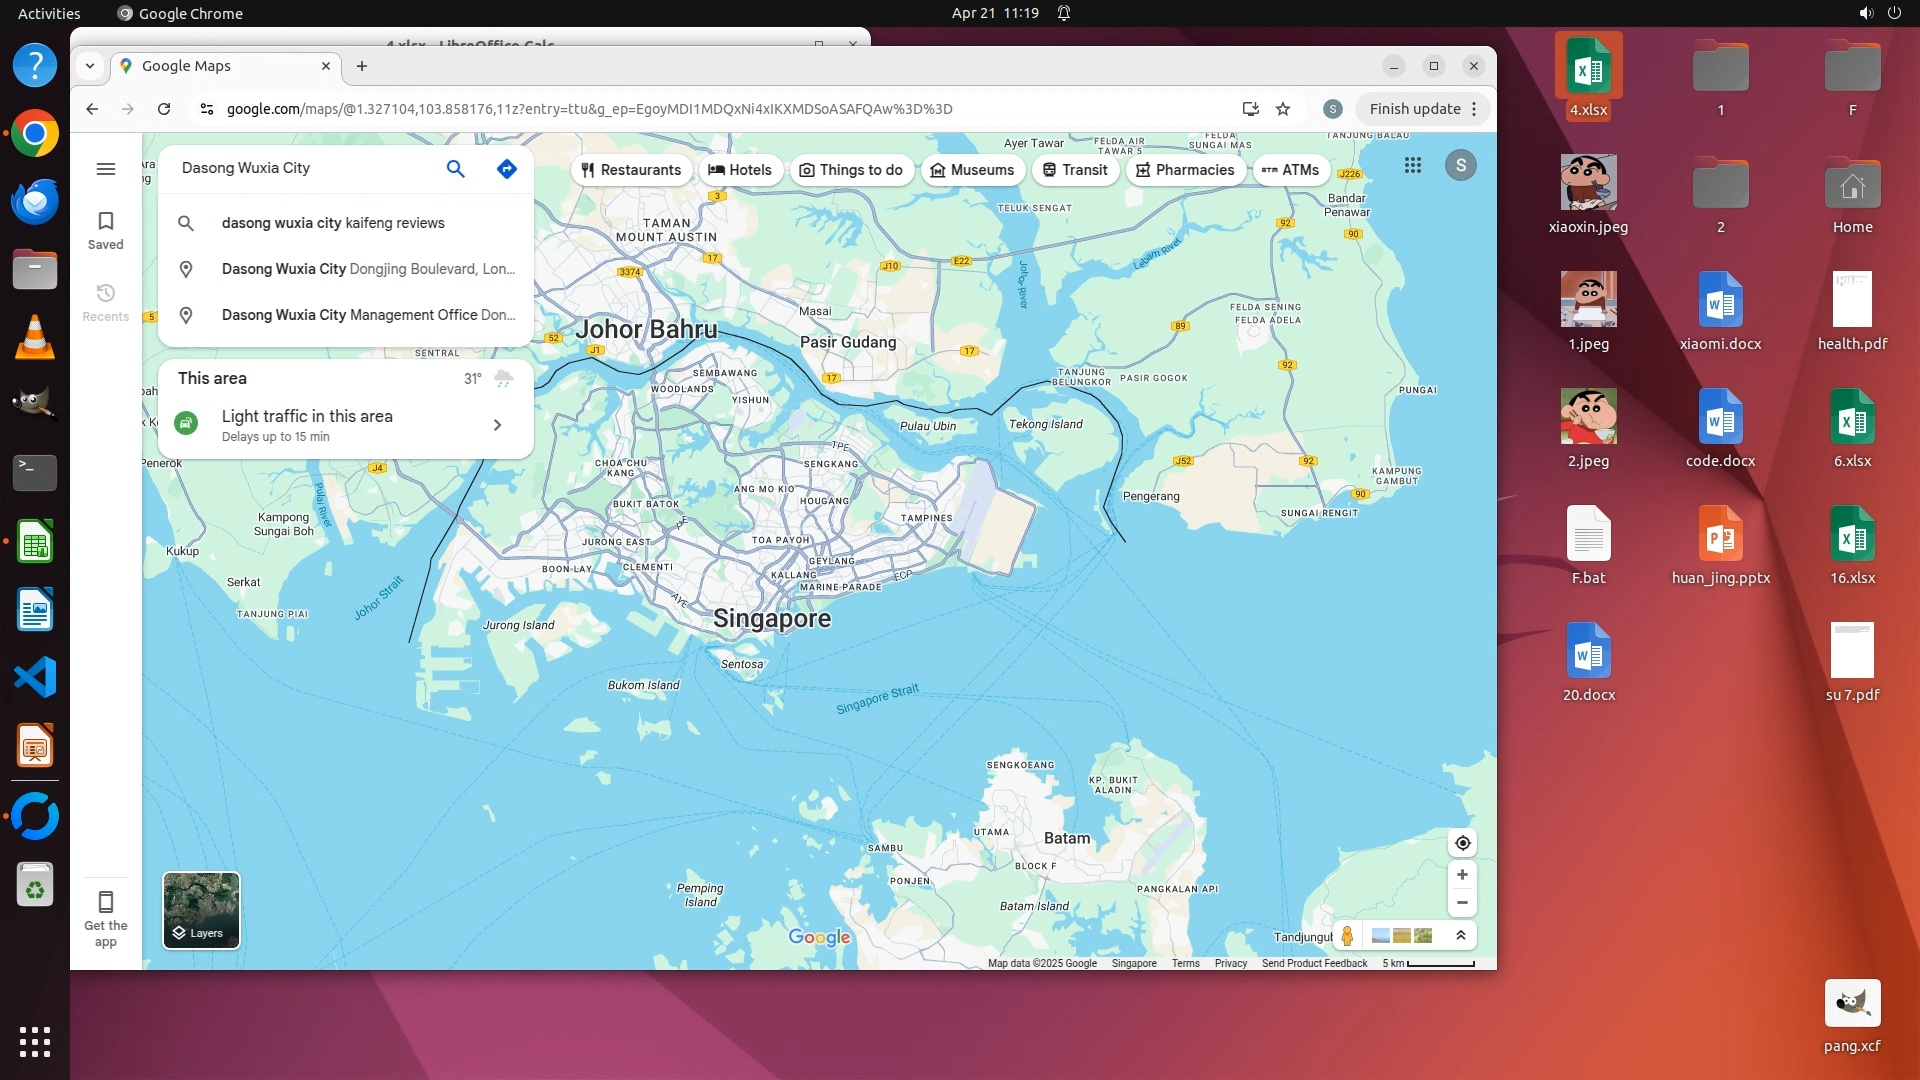
Task: Toggle the Layers satellite thumbnail
Action: coord(201,910)
